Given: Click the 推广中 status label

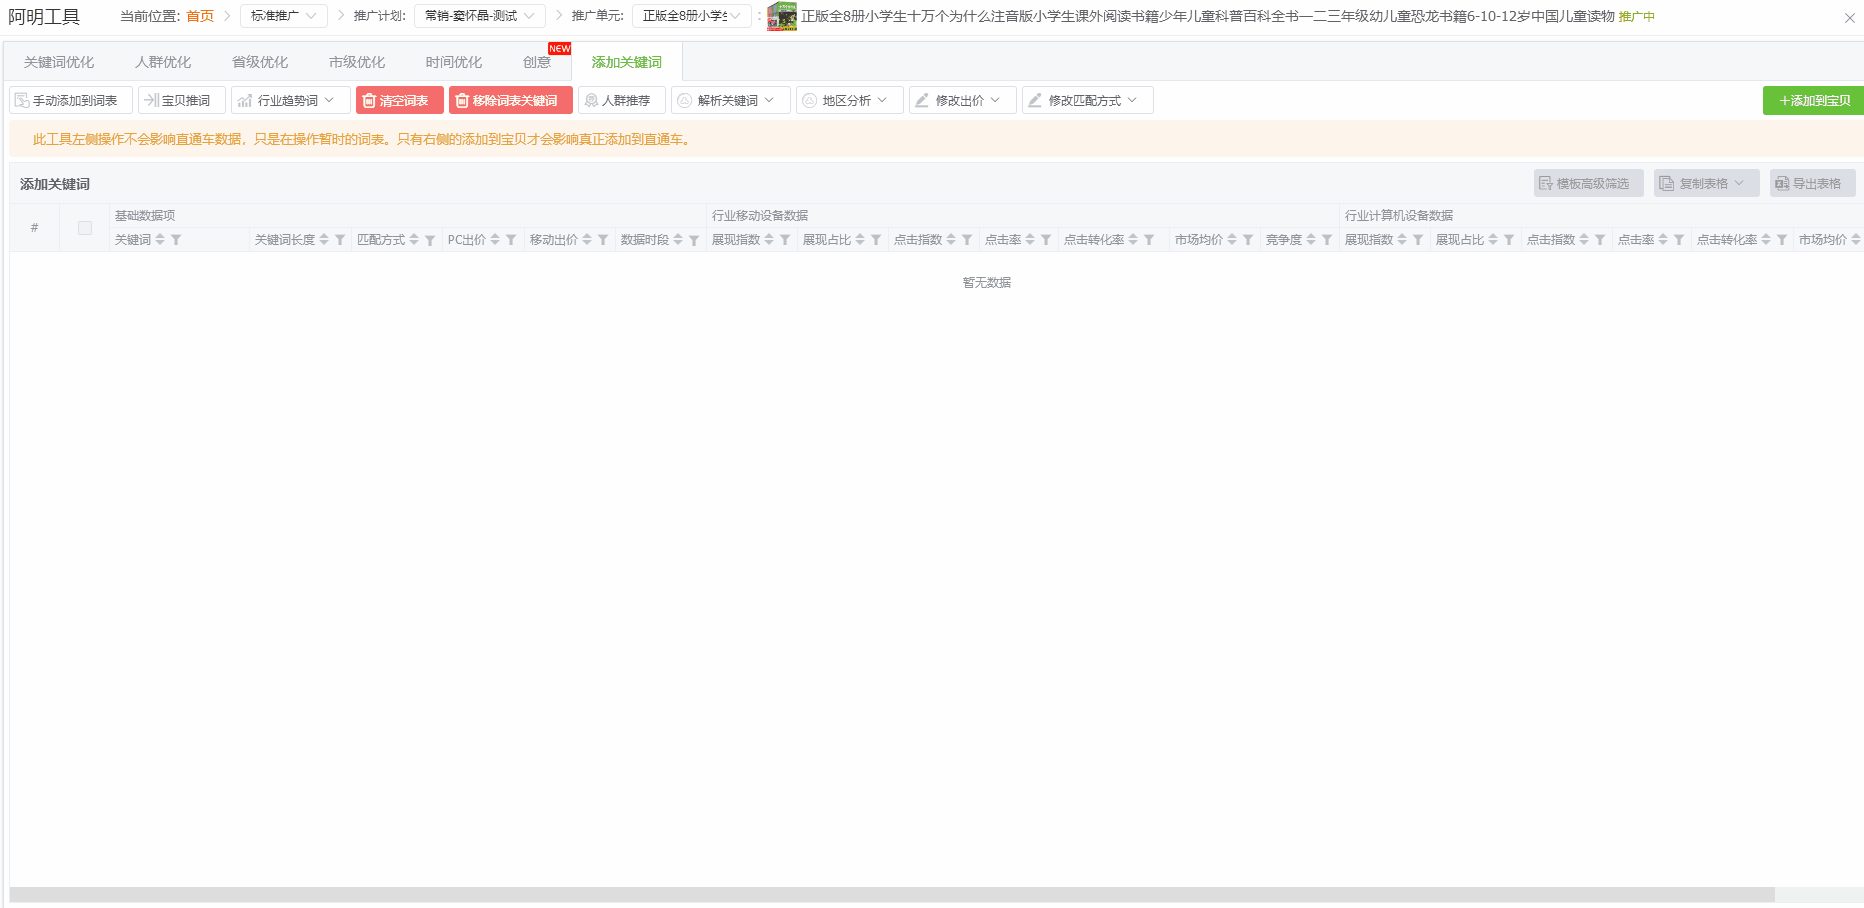Looking at the screenshot, I should pos(1637,17).
